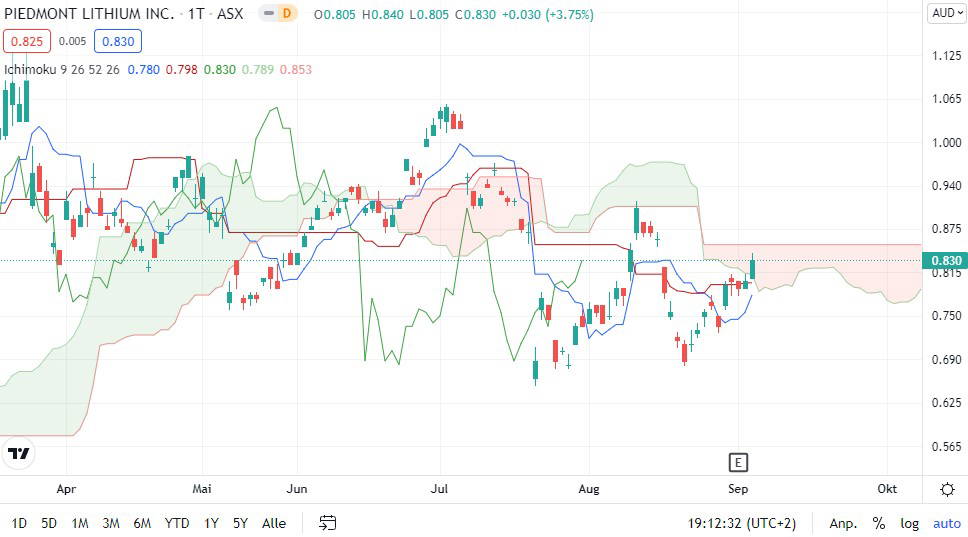The height and width of the screenshot is (537, 968).
Task: Click the 0.005 spread value
Action: (x=72, y=41)
